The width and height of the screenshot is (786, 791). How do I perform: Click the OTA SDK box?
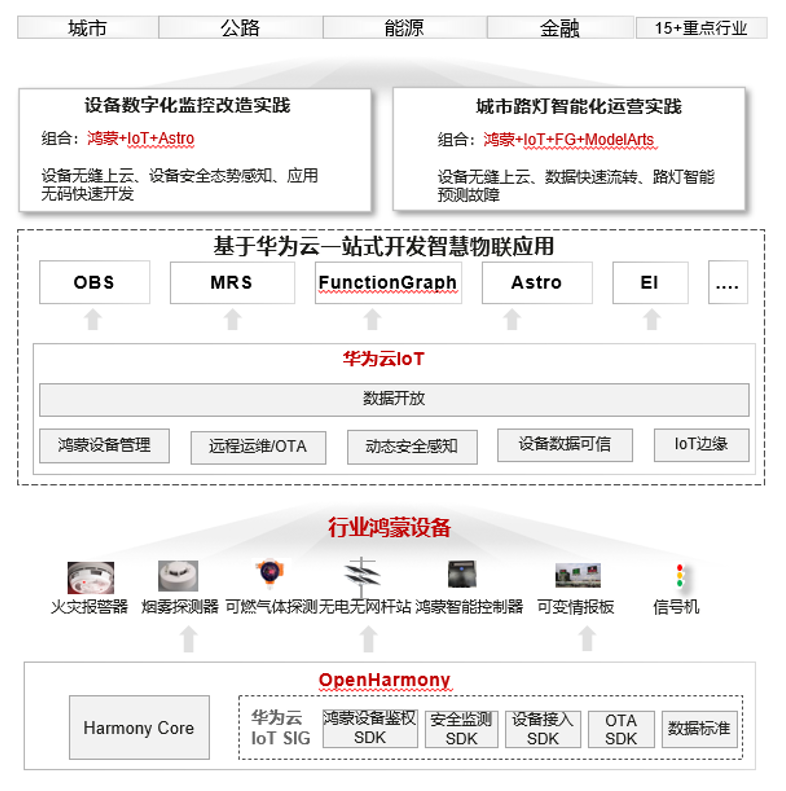[x=621, y=729]
